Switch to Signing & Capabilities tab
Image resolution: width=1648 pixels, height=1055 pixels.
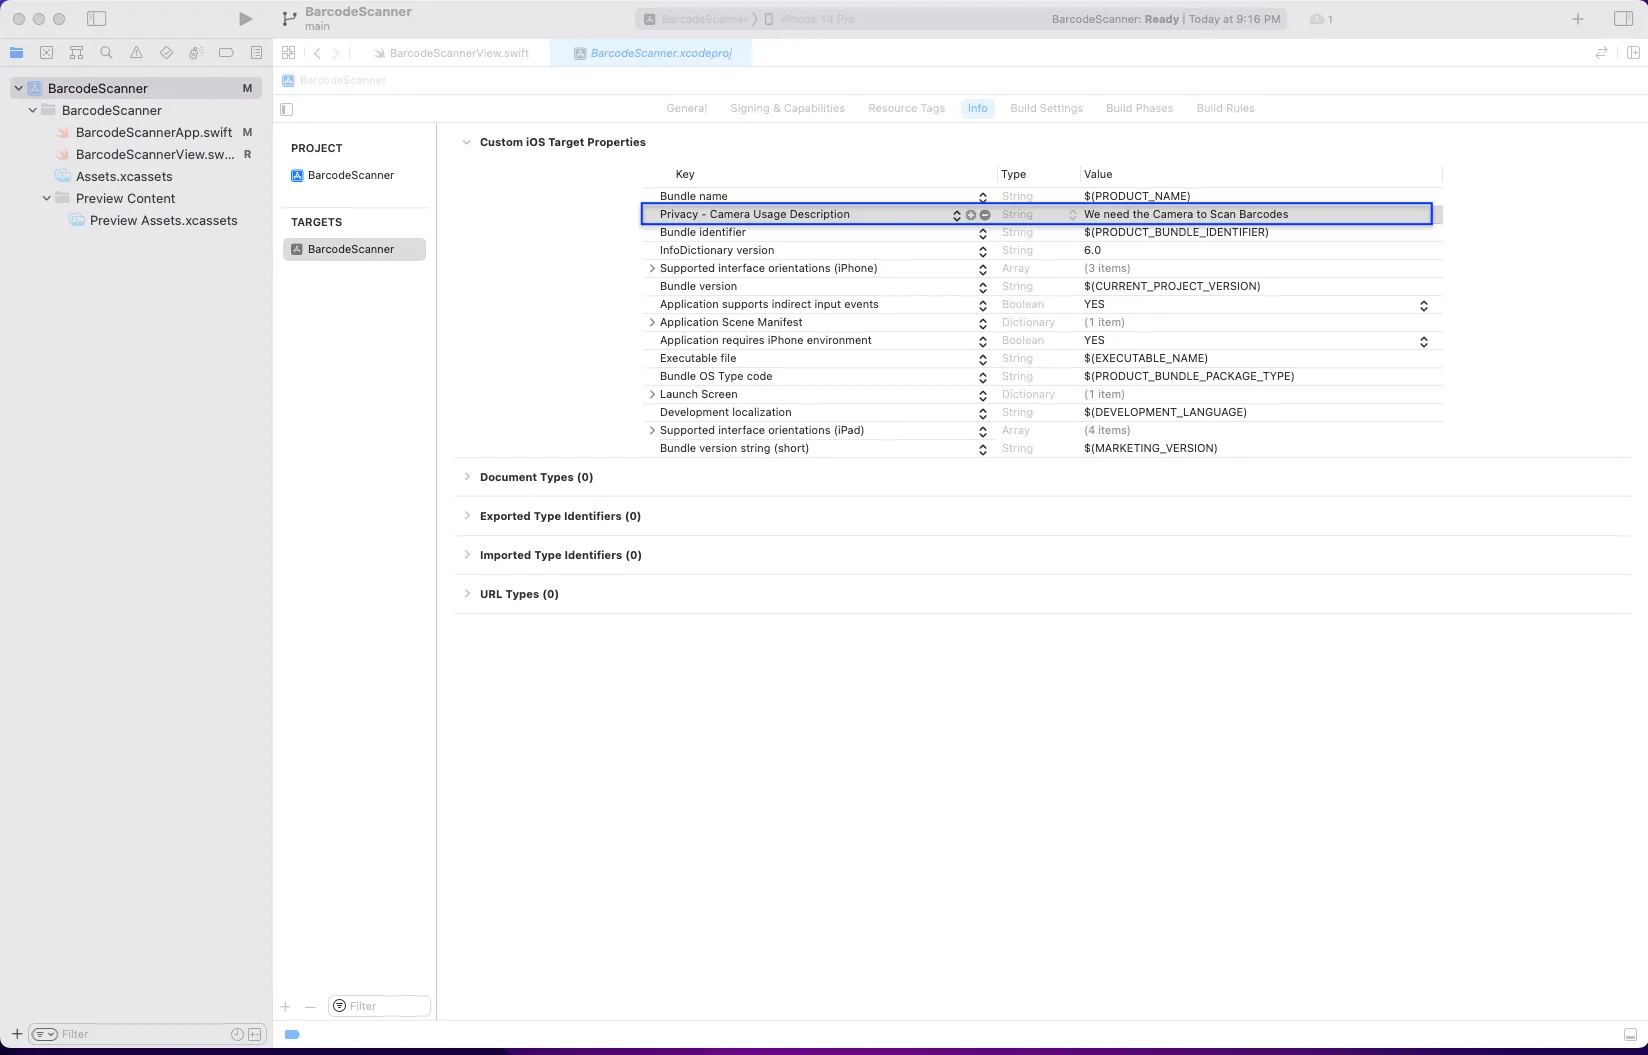click(787, 108)
